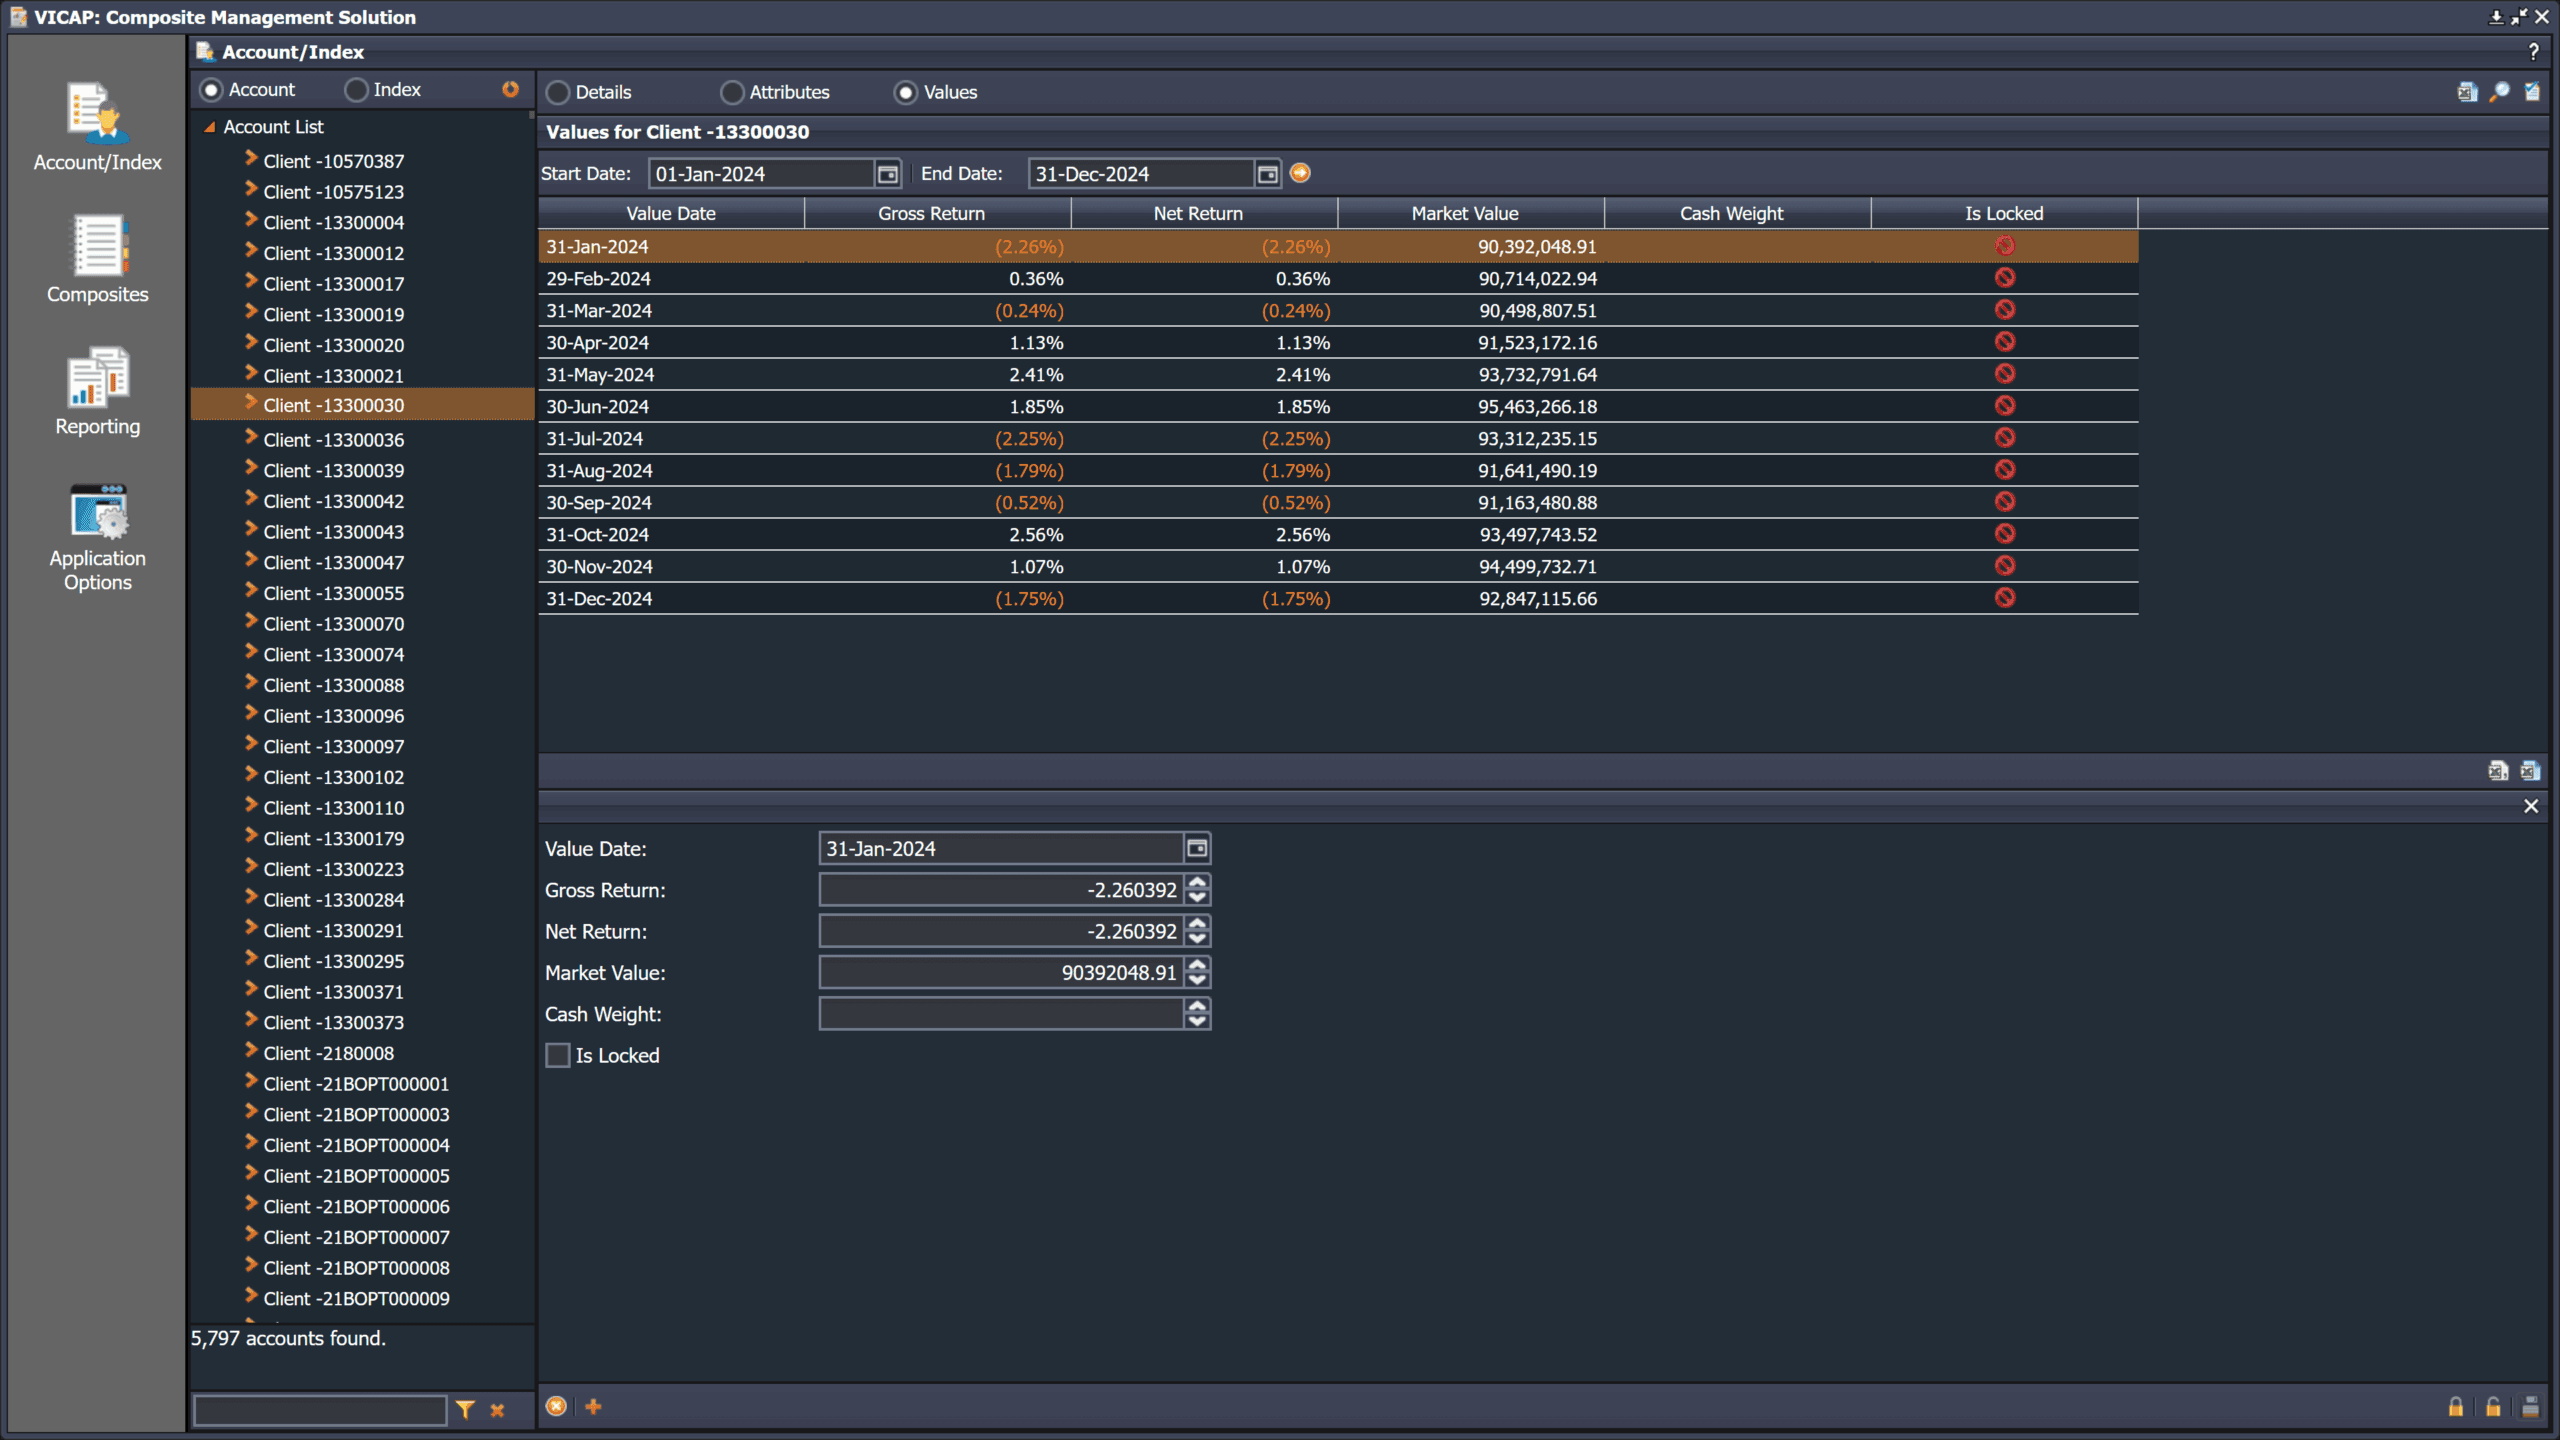The width and height of the screenshot is (2560, 1440).
Task: Select Client -13300043 in the account list
Action: (x=334, y=532)
